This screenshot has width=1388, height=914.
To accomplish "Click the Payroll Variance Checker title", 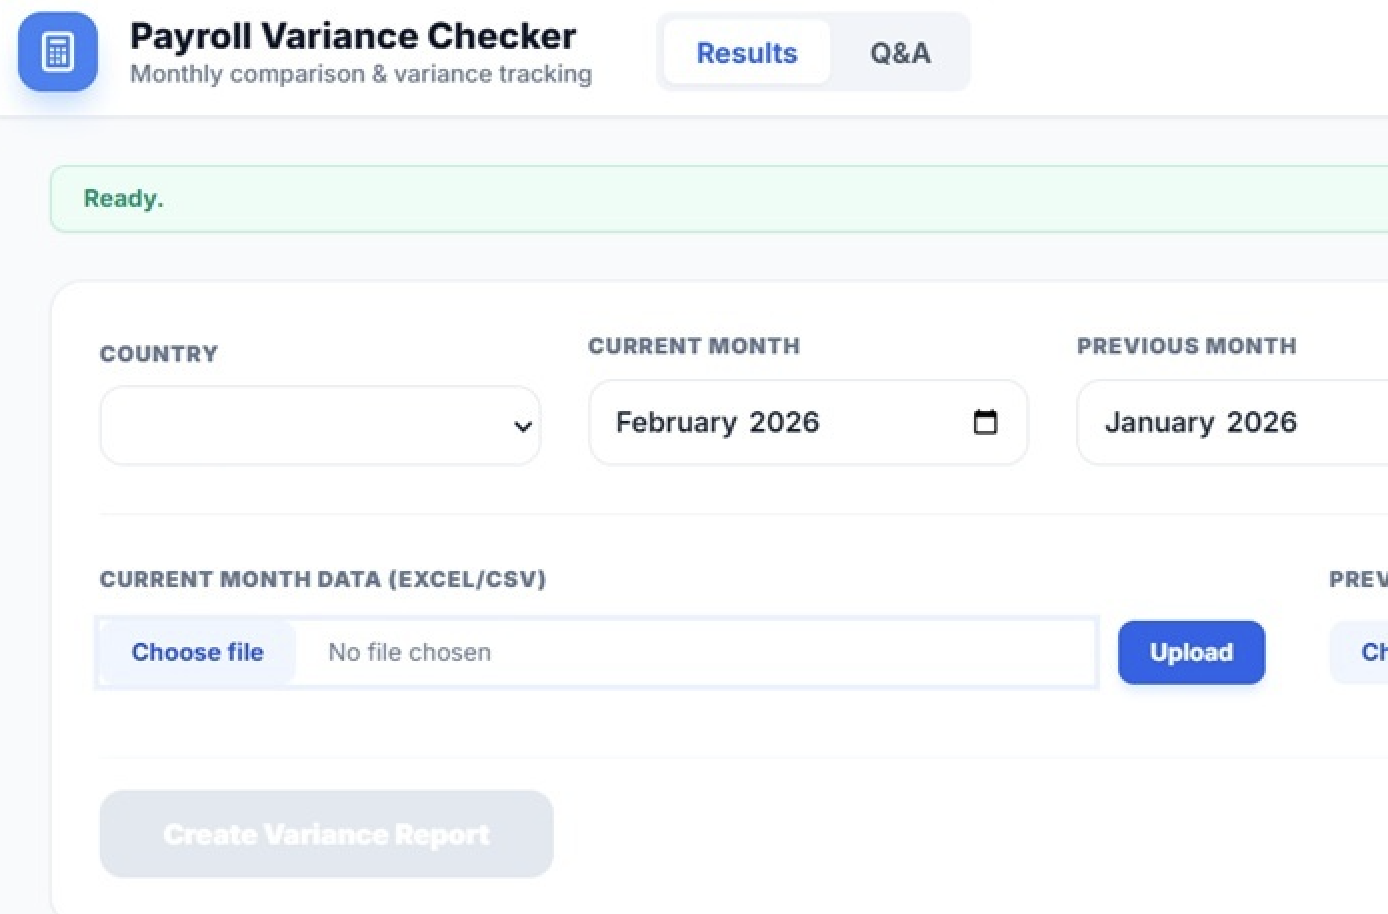I will (x=353, y=37).
